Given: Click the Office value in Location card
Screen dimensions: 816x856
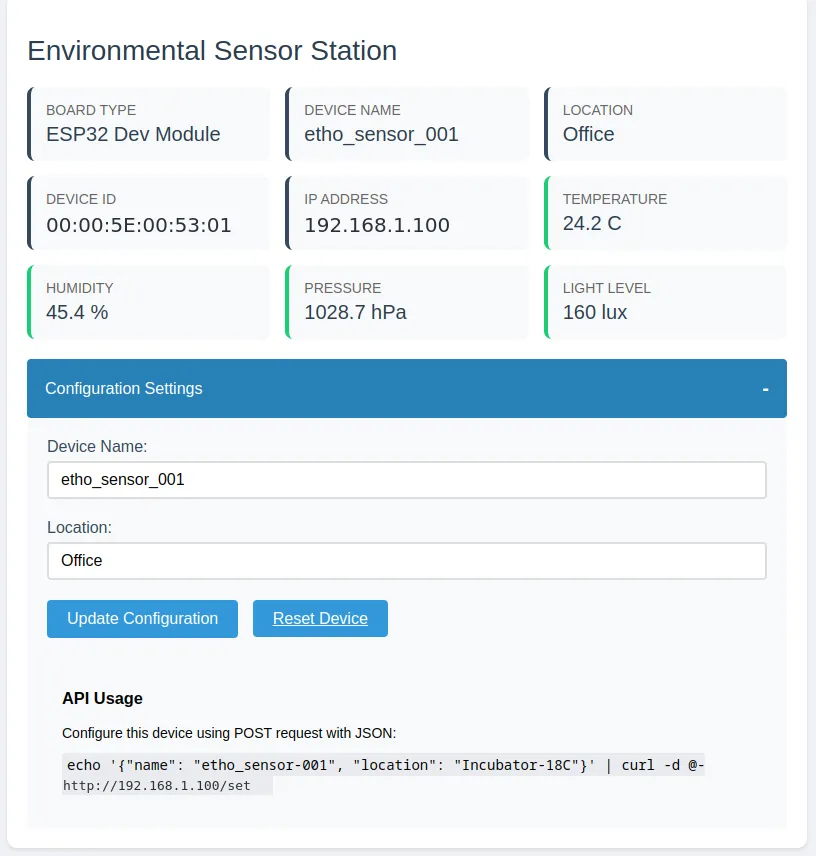Looking at the screenshot, I should (588, 134).
